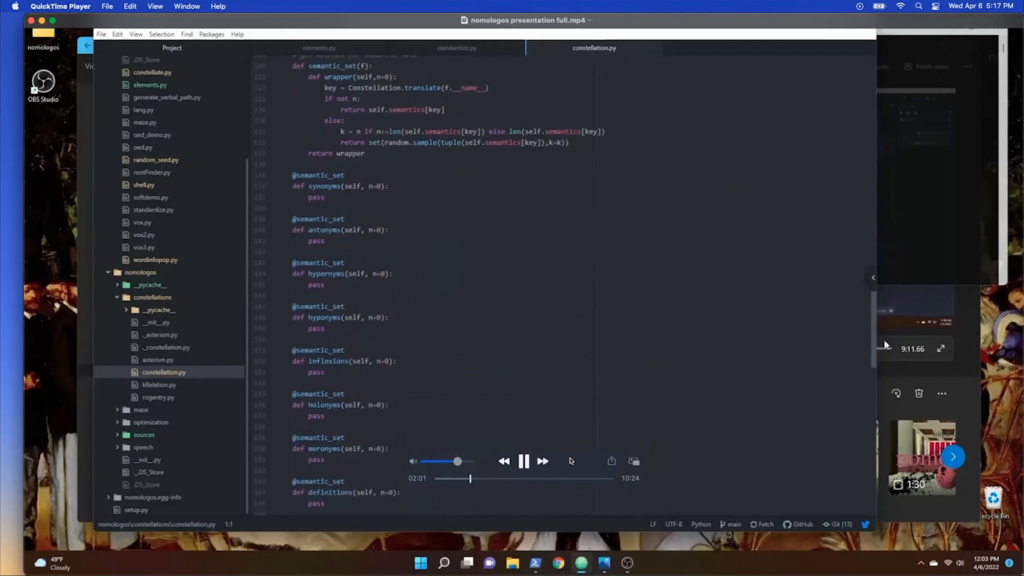1024x576 pixels.
Task: Expand the optimization folder
Action: point(118,423)
